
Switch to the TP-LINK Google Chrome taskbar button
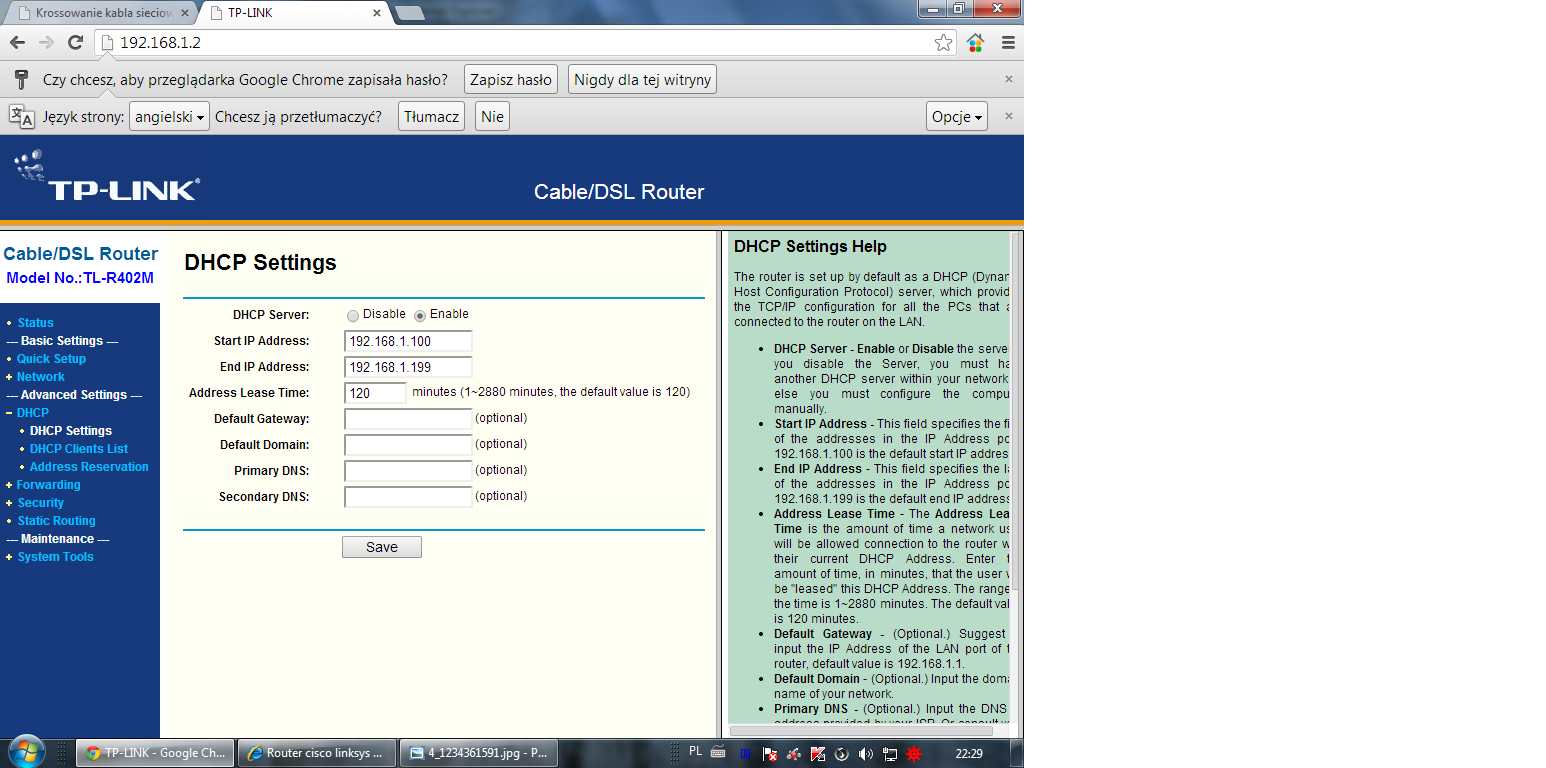point(156,753)
